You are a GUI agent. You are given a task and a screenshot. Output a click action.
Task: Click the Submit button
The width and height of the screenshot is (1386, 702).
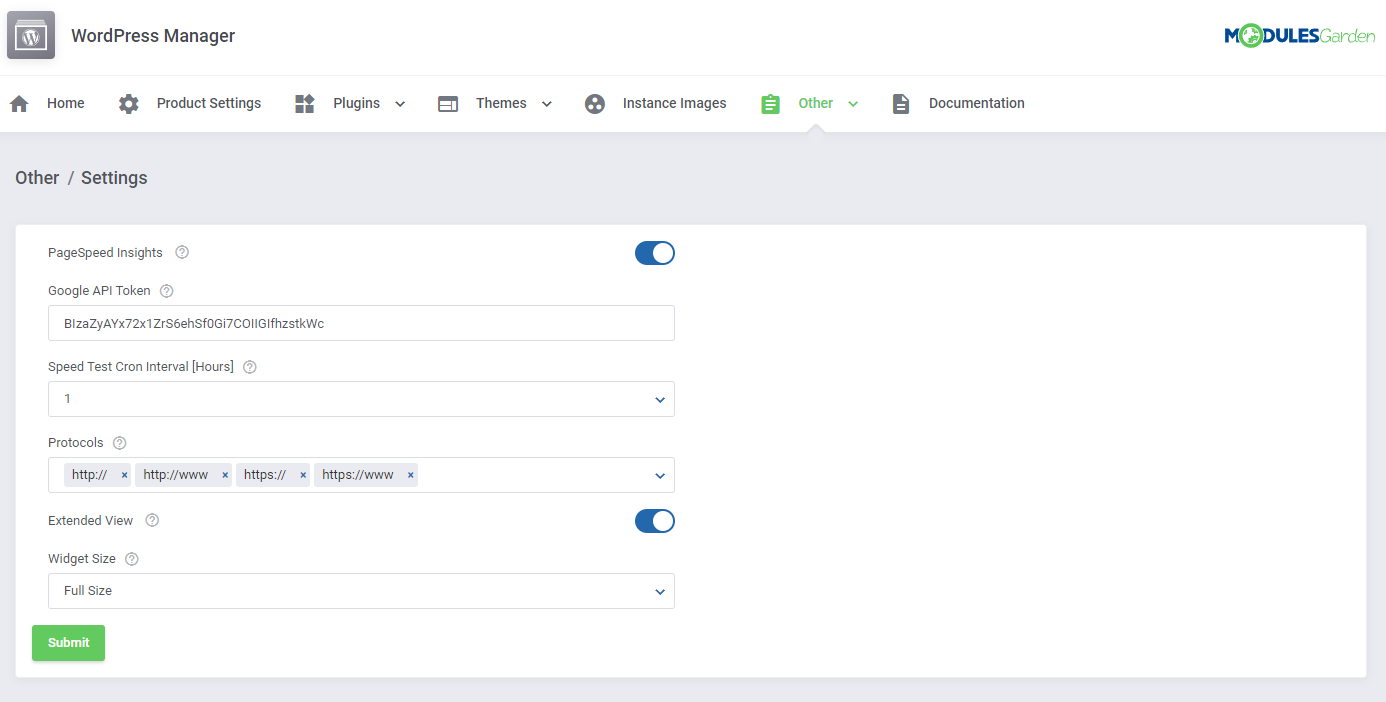68,643
